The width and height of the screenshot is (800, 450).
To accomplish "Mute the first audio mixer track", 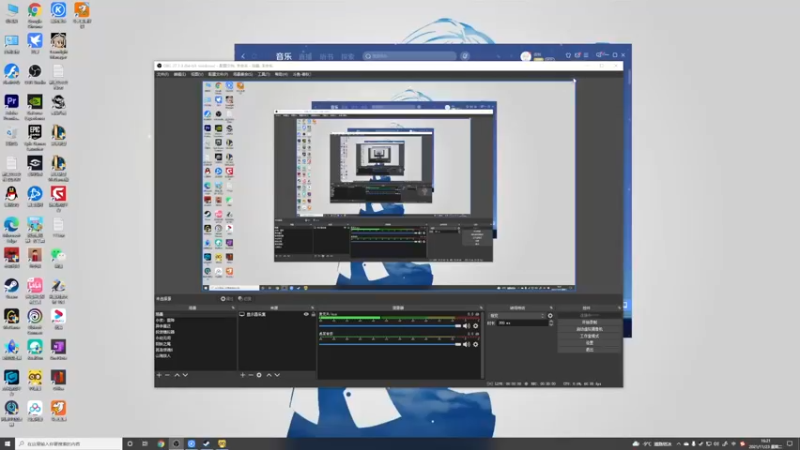I will [x=466, y=326].
